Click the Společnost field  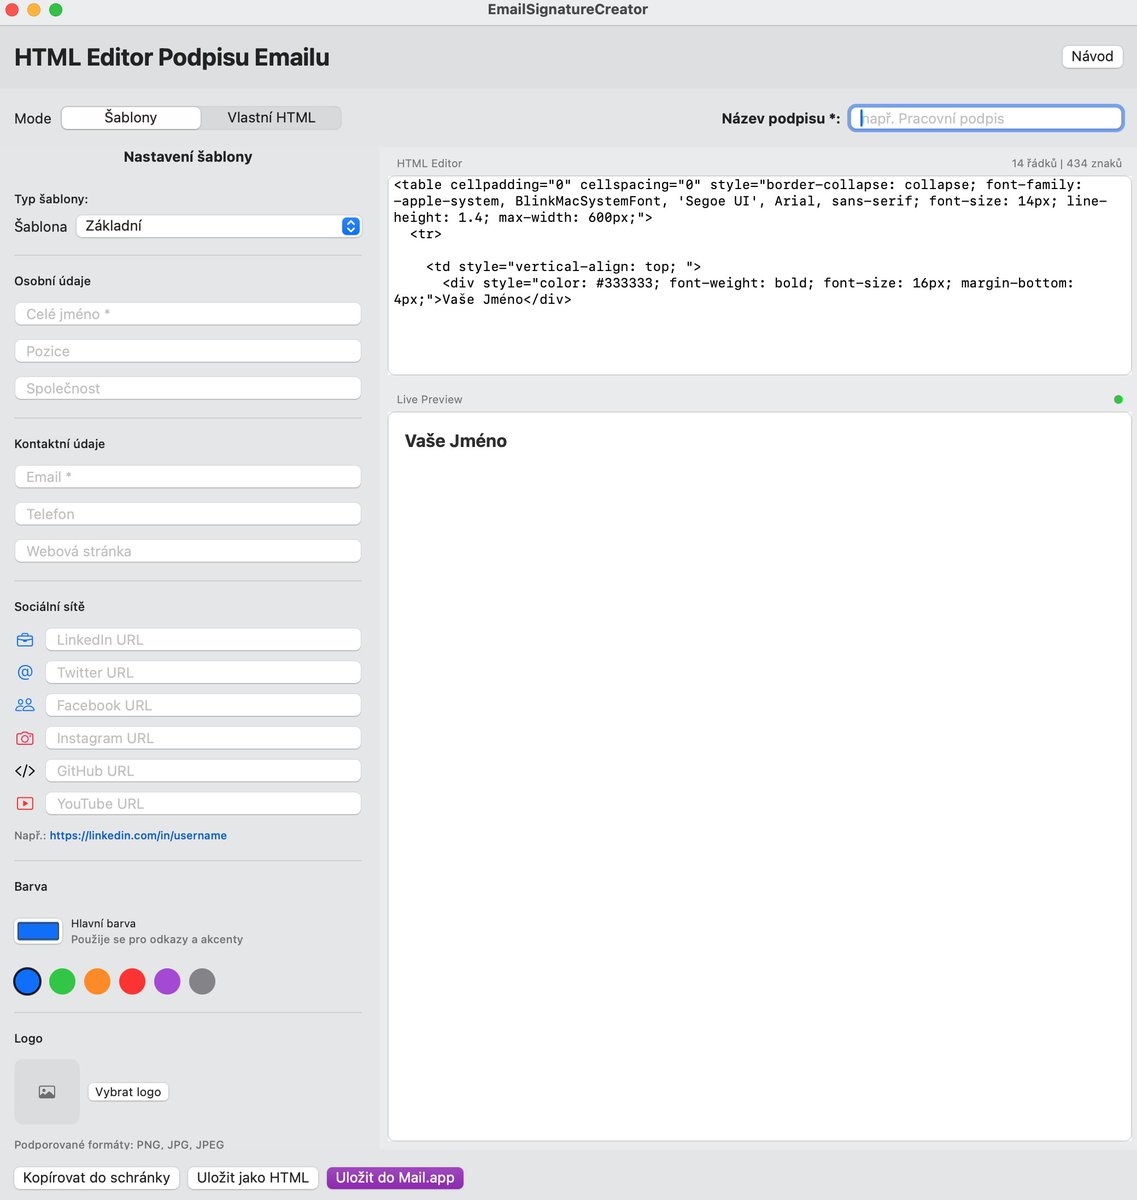click(x=188, y=388)
